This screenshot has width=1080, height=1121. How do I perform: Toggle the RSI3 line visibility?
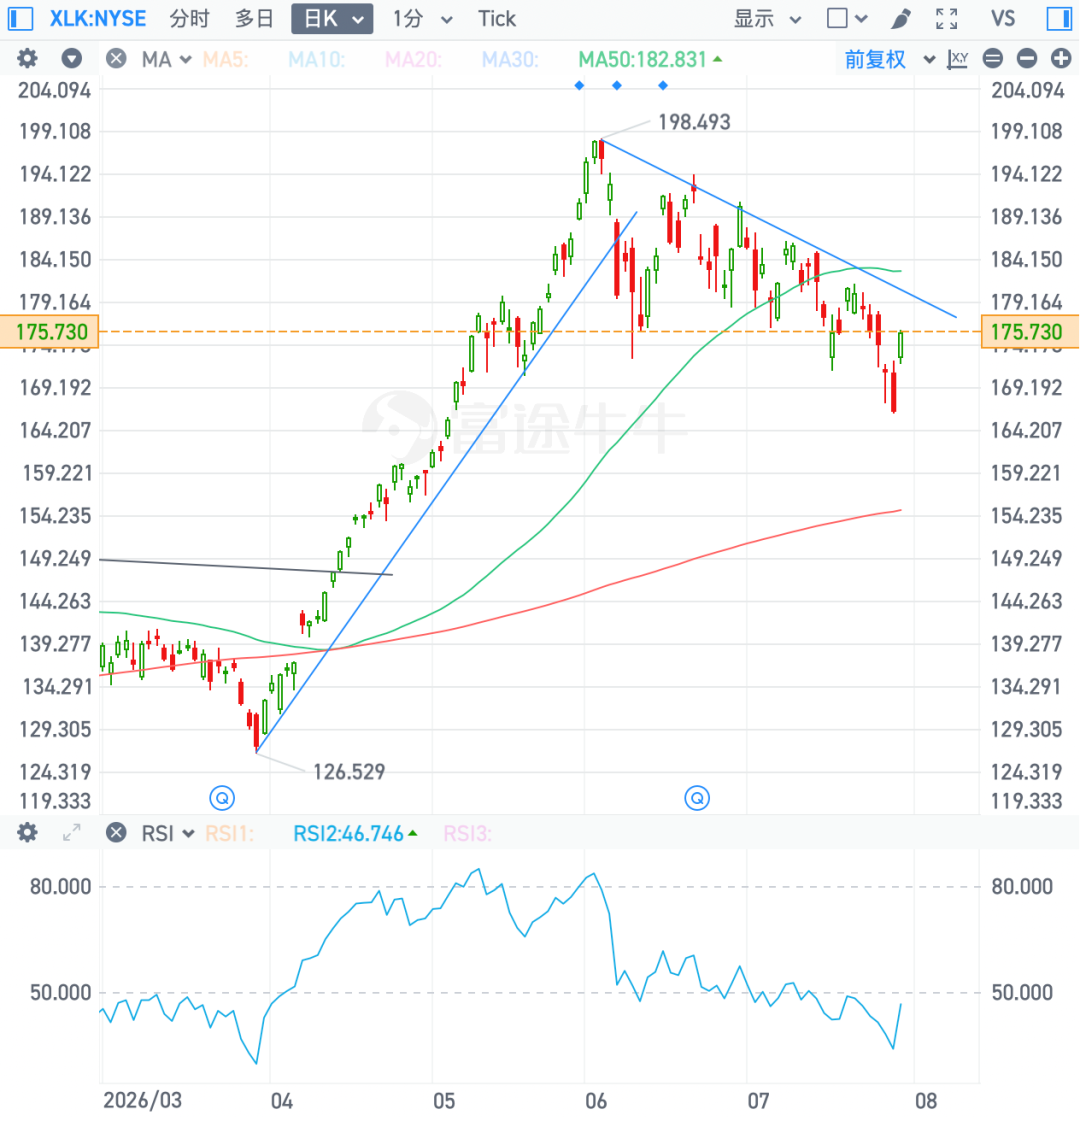[467, 834]
